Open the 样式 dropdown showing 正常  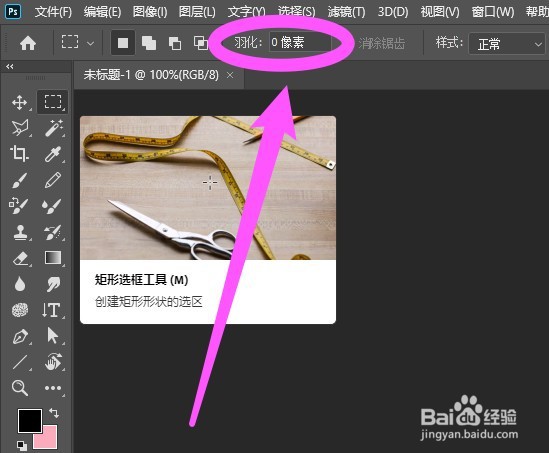coord(507,44)
